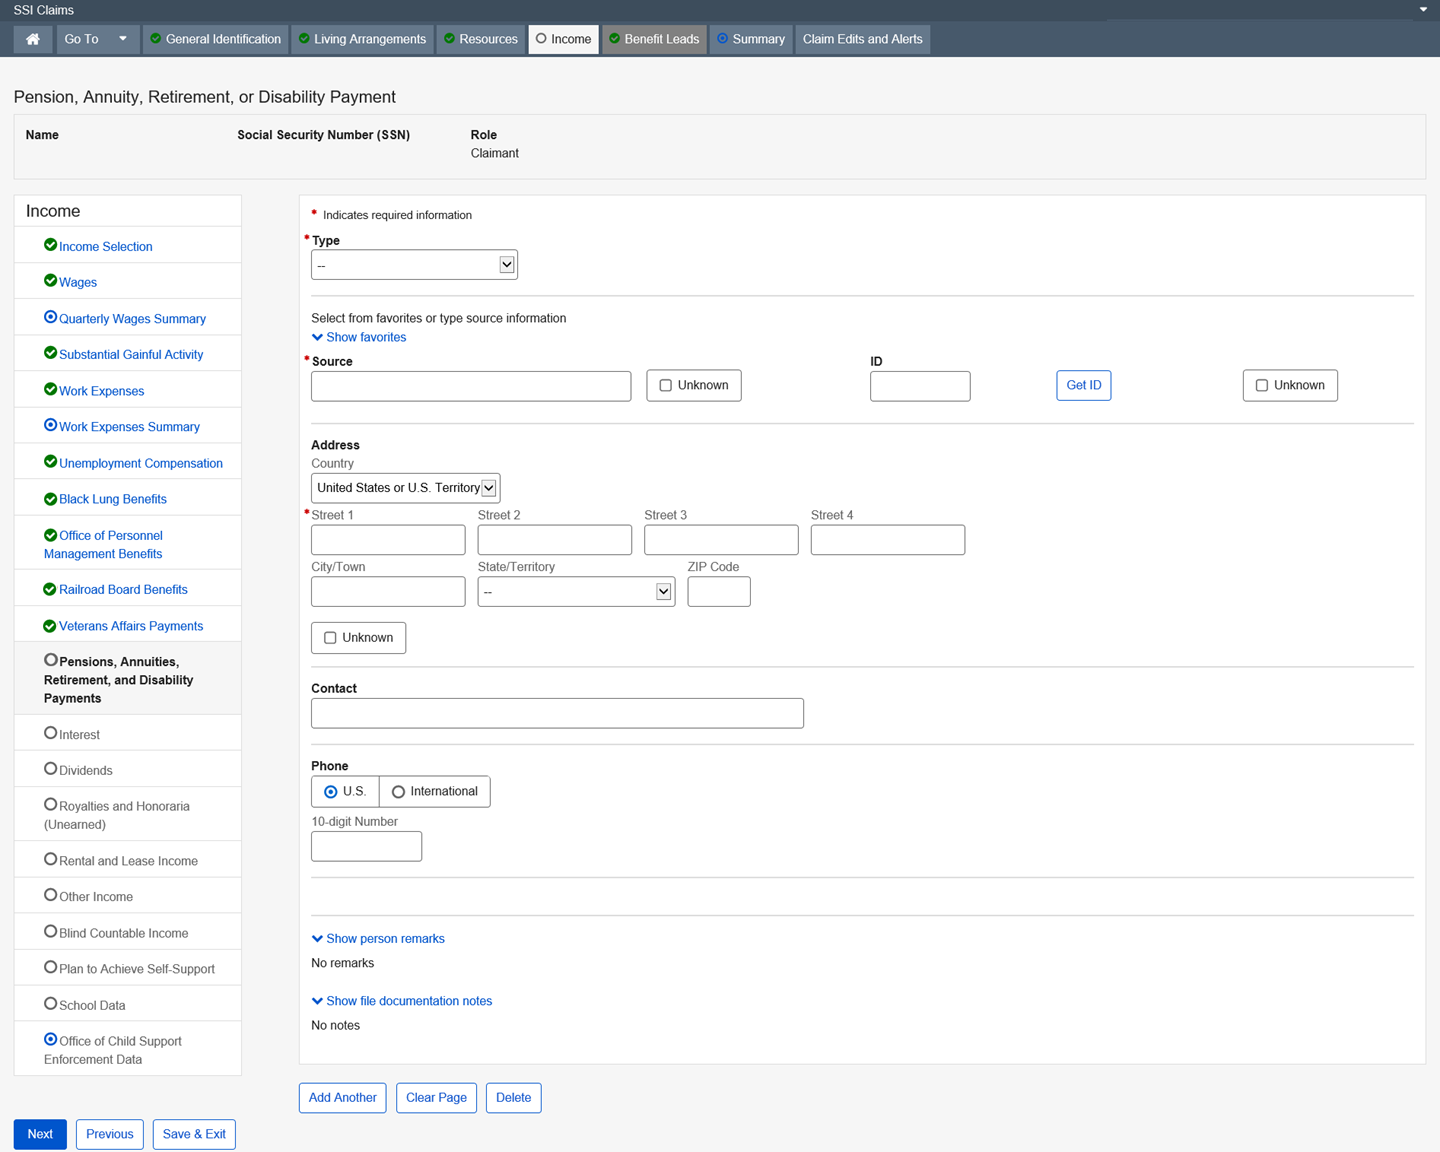Click the Save & Exit button
This screenshot has height=1152, width=1440.
tap(194, 1134)
